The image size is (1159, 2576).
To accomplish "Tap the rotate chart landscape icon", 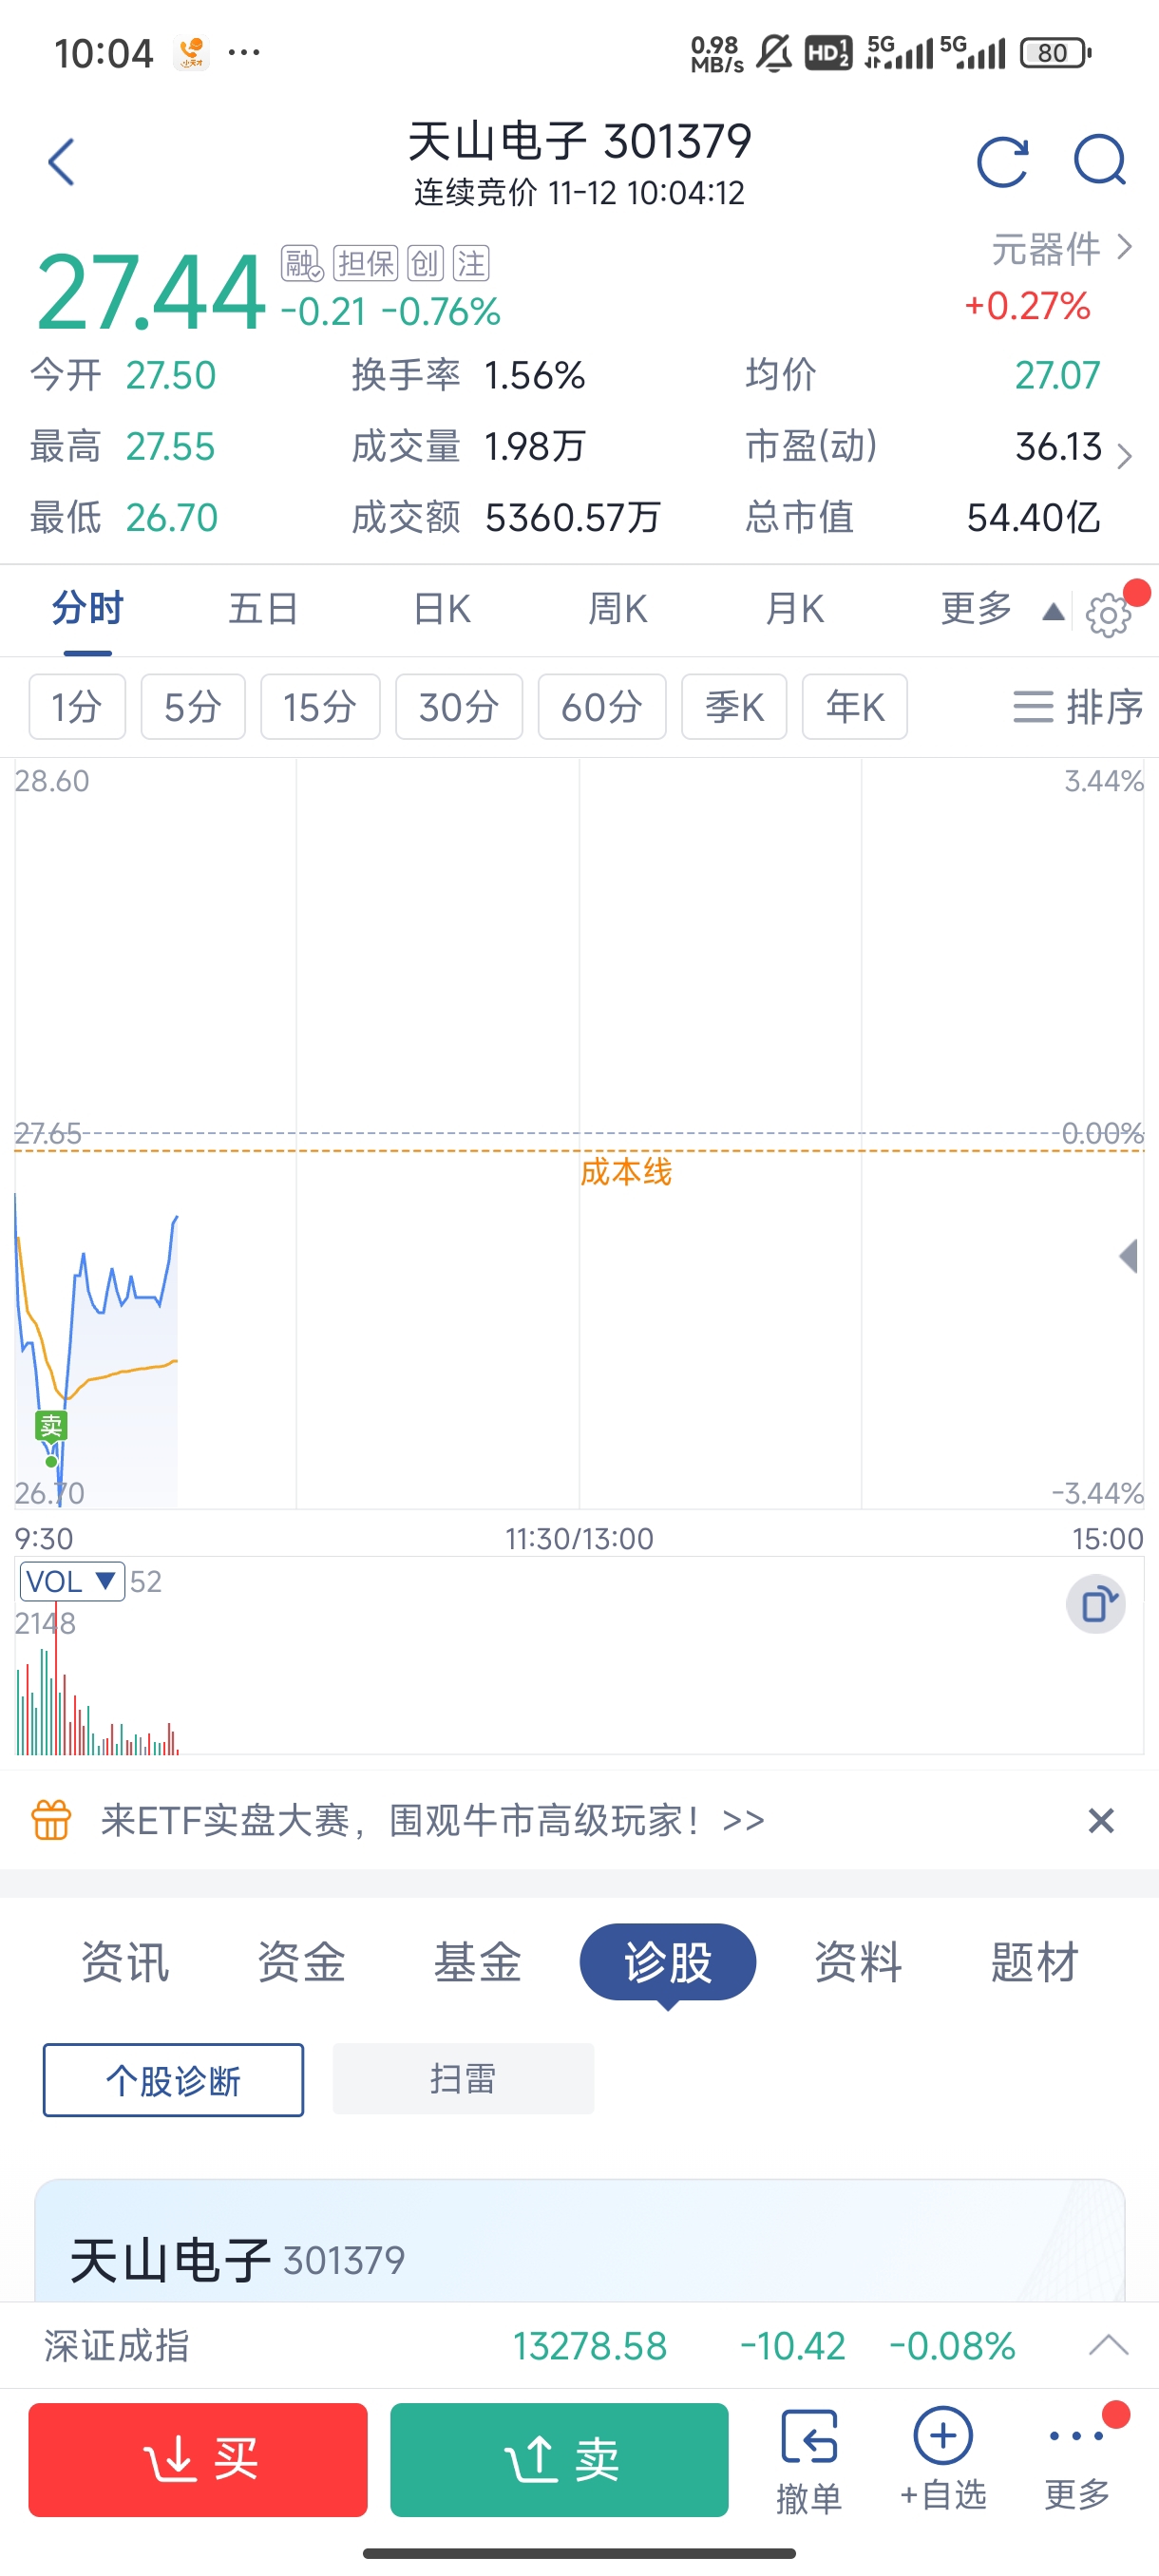I will tap(1096, 1604).
